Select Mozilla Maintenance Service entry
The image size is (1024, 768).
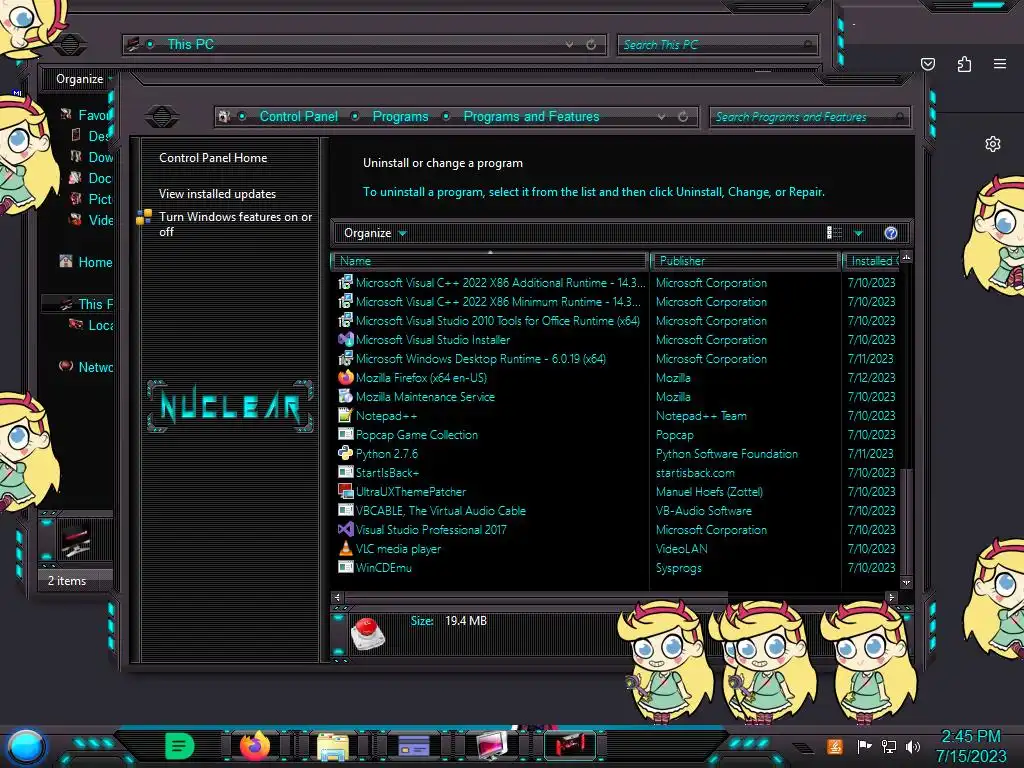point(425,397)
